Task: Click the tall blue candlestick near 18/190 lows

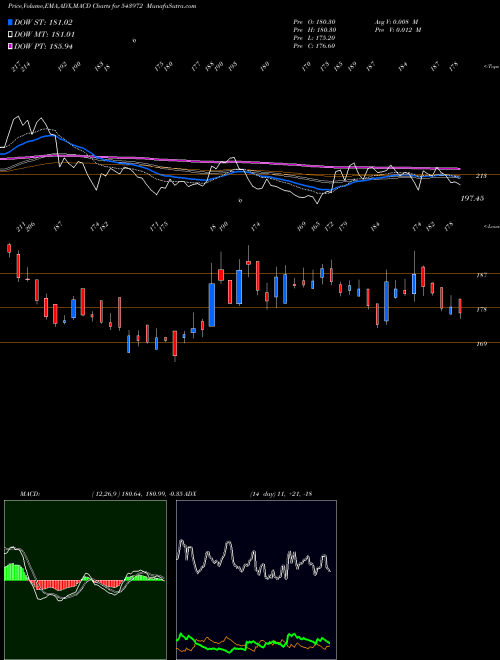Action: [212, 305]
